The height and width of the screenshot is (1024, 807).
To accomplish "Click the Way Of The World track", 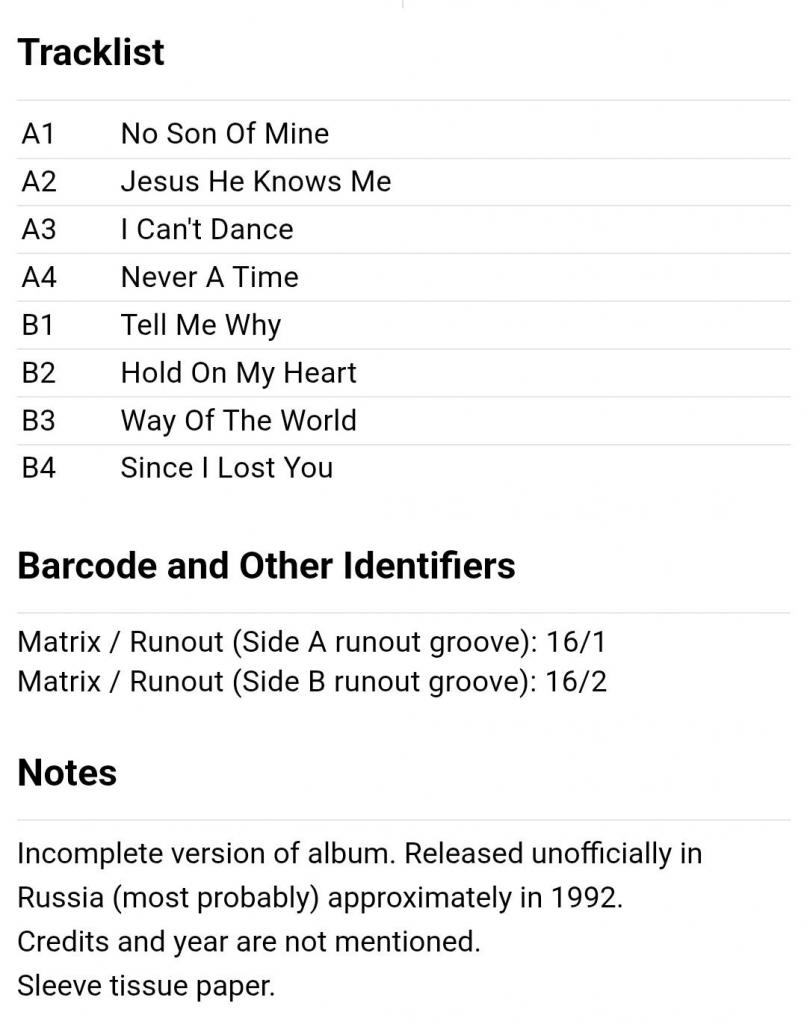I will pos(238,420).
